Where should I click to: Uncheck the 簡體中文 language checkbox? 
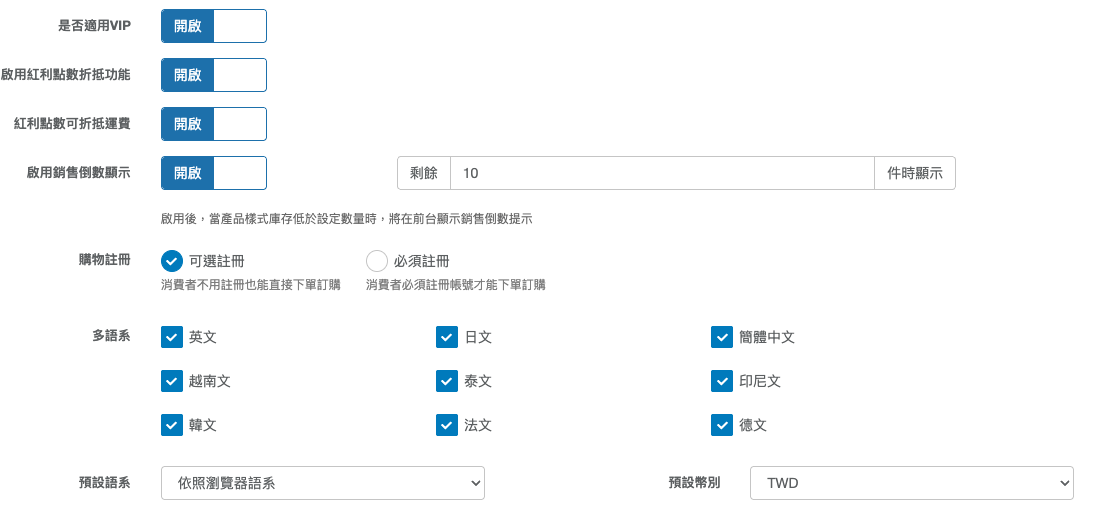tap(722, 337)
